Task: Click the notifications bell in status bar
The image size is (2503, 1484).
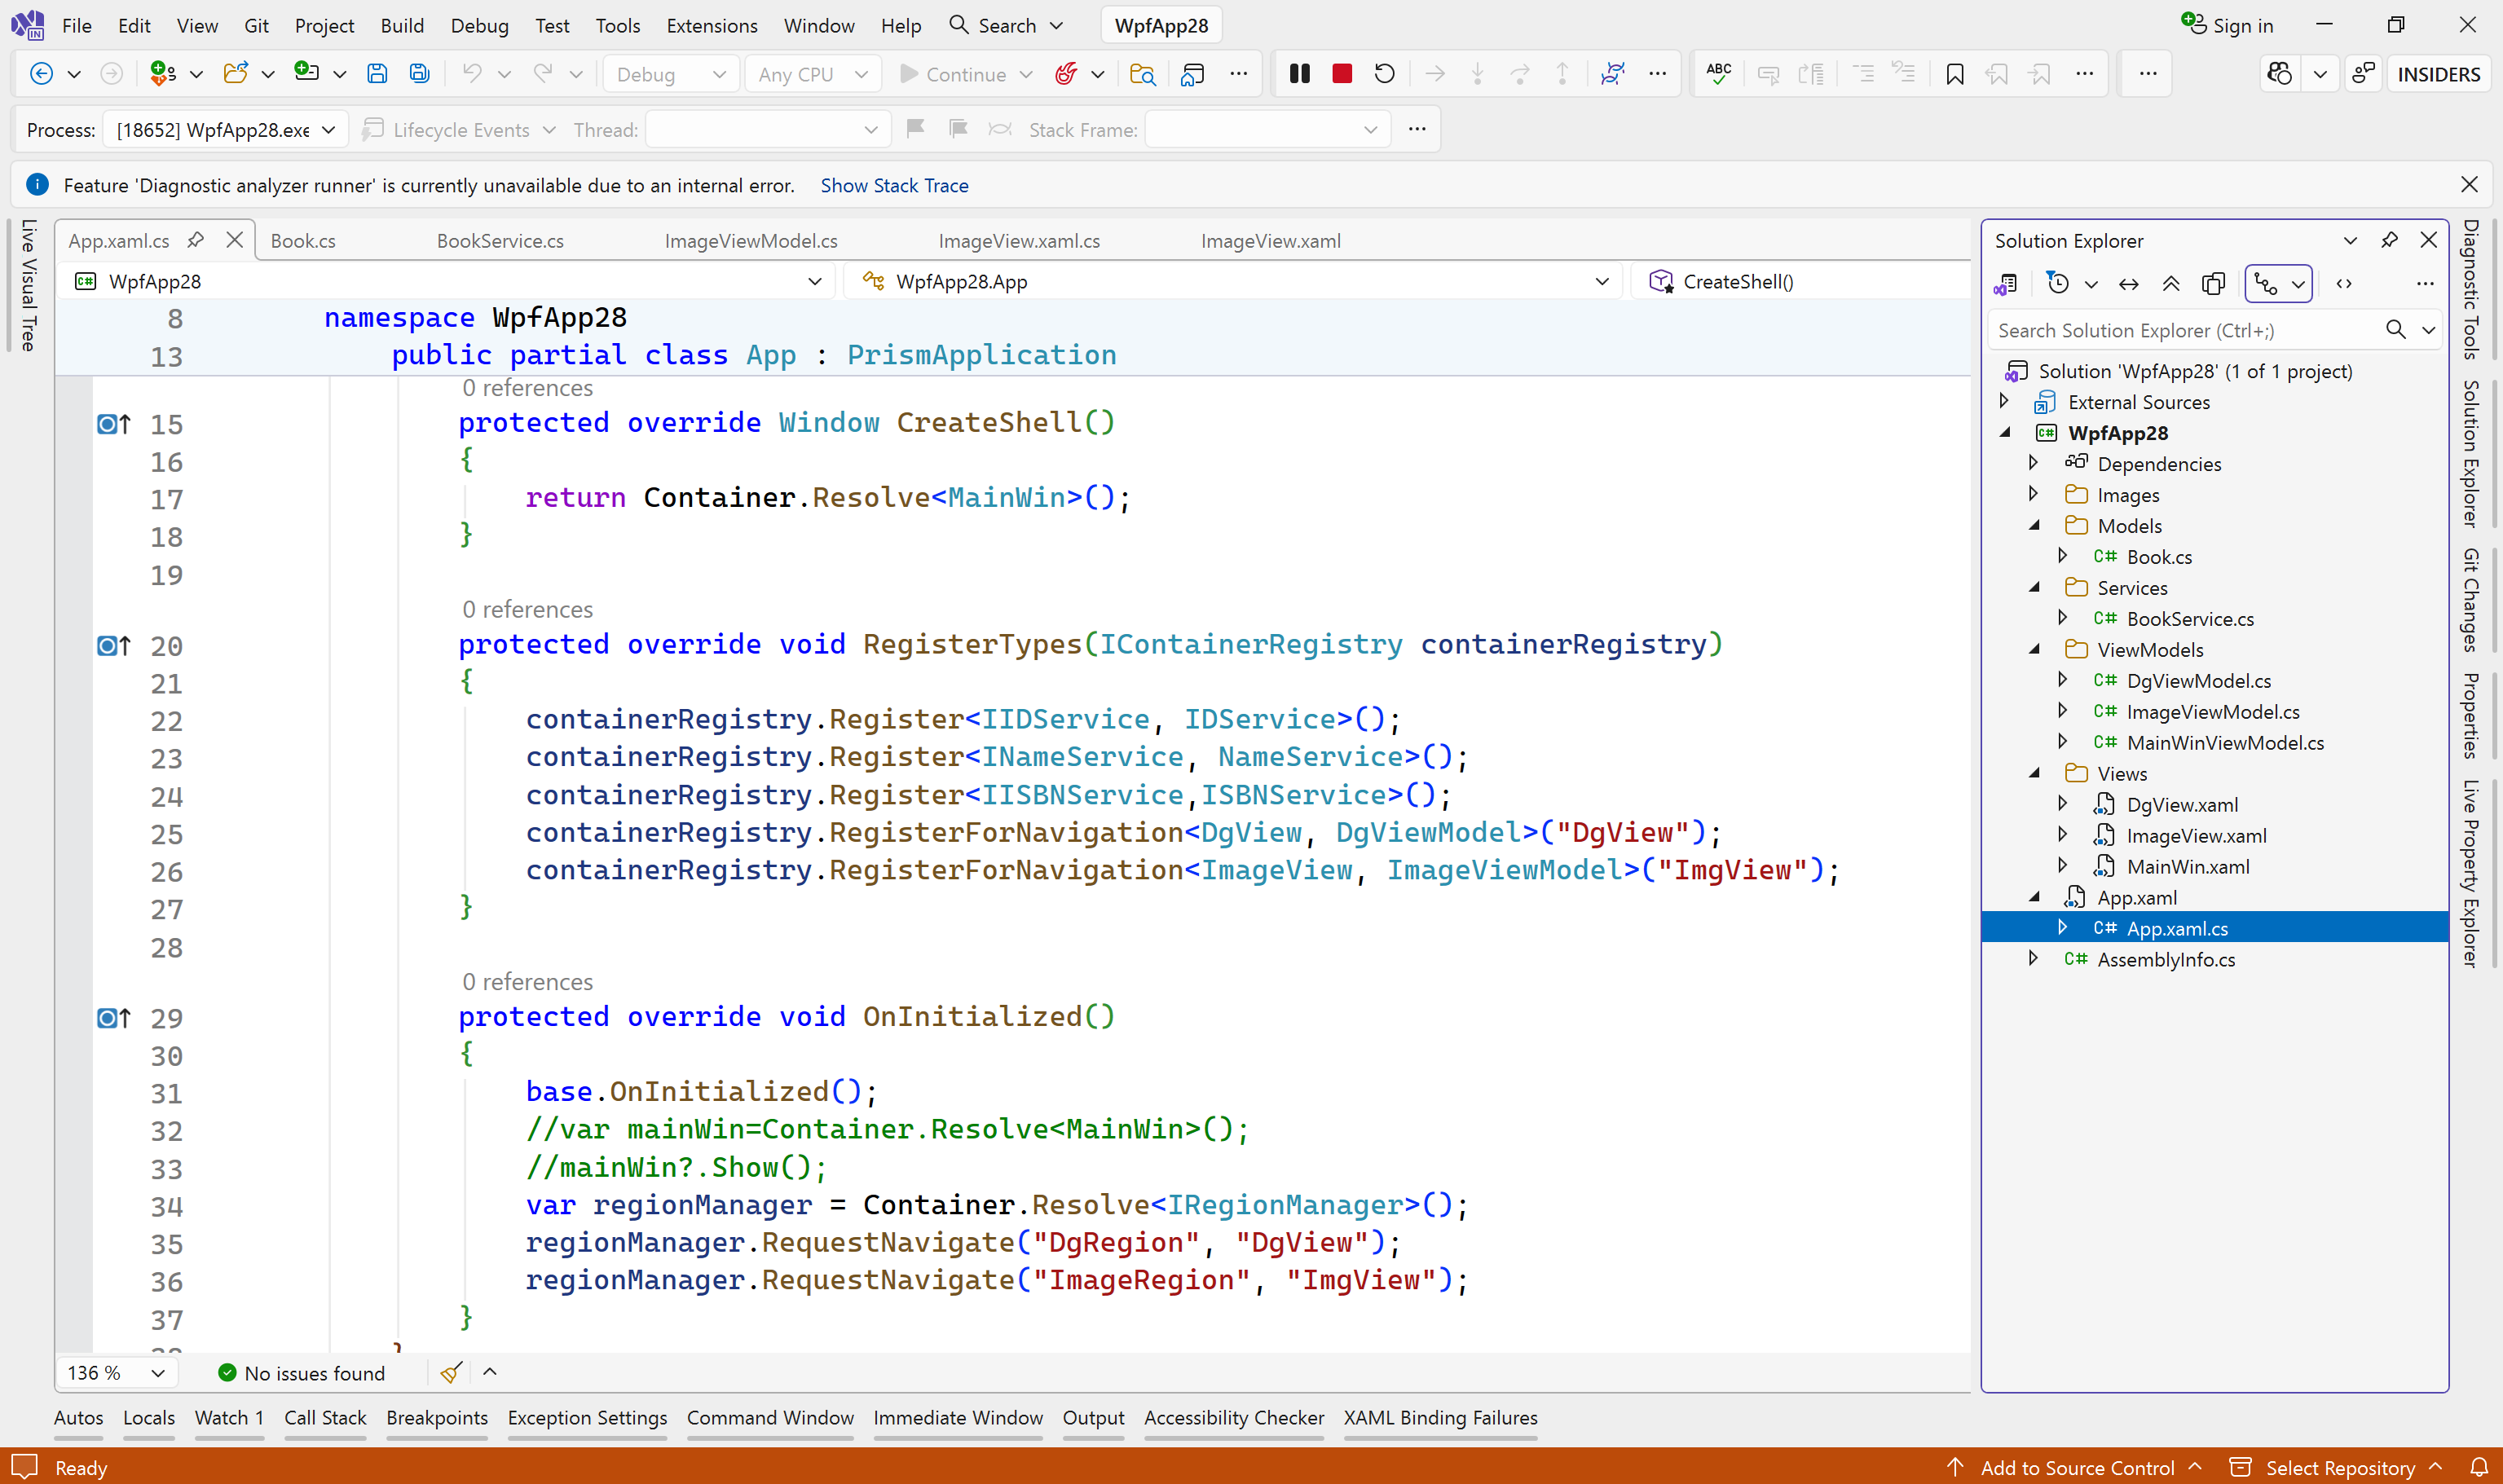Action: (2478, 1467)
